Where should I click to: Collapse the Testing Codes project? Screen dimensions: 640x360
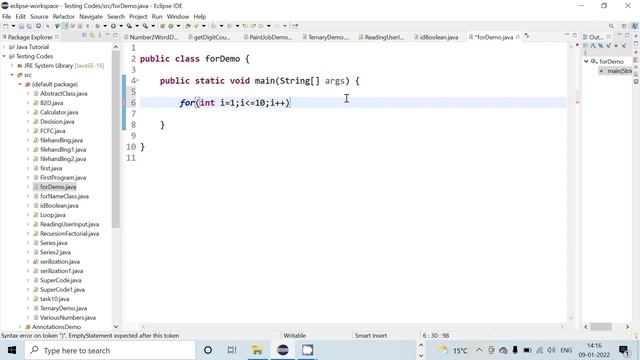click(x=4, y=56)
